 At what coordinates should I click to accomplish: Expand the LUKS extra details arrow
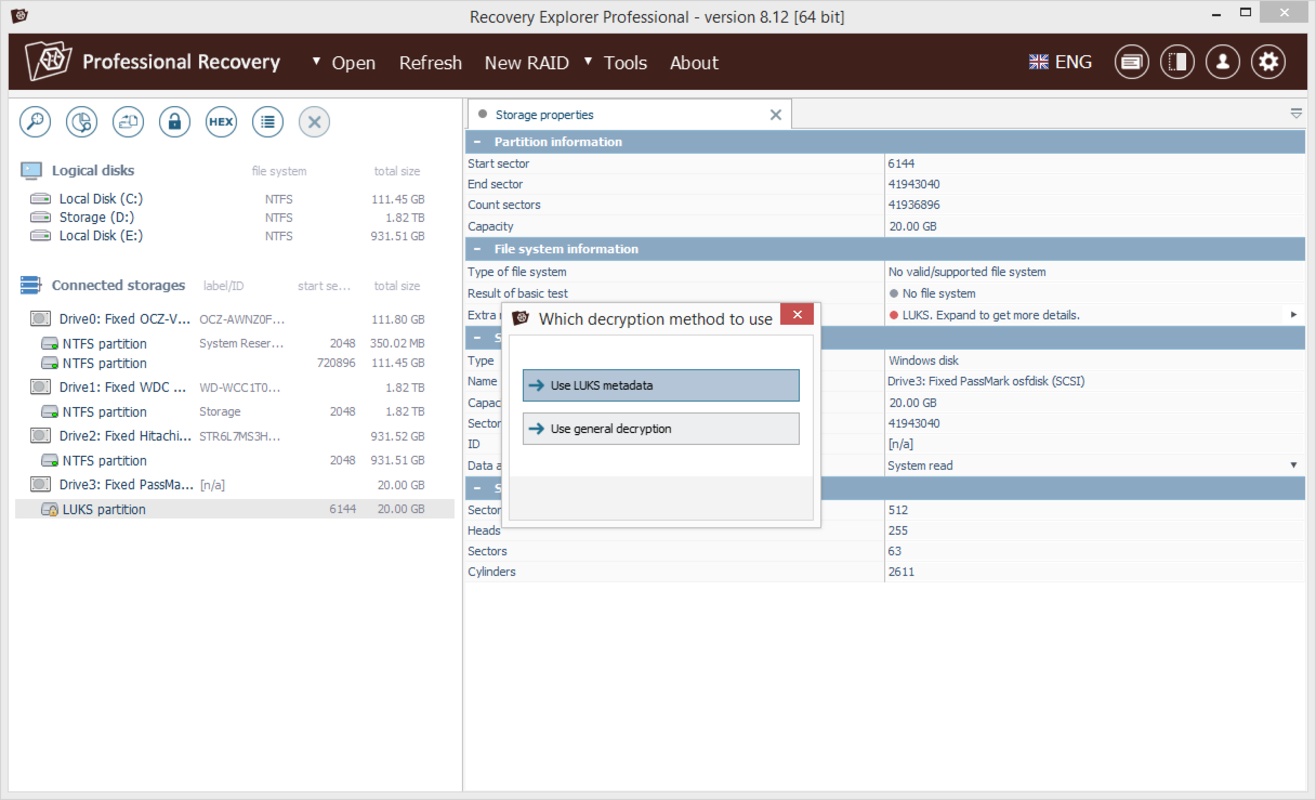pyautogui.click(x=1293, y=315)
